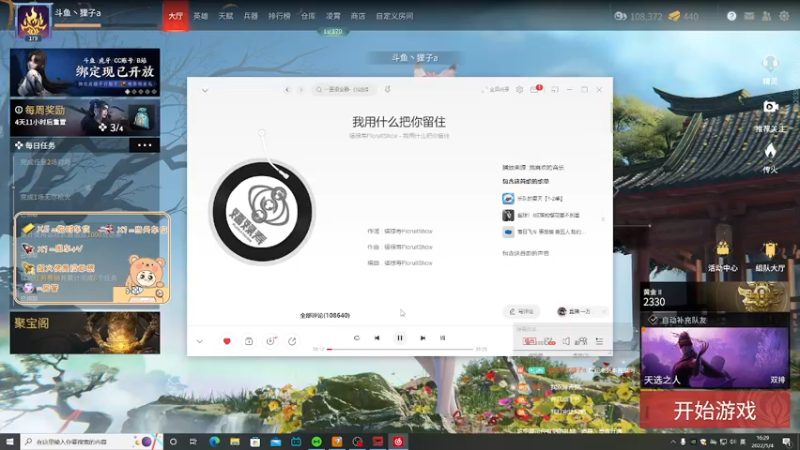Open the sound quality badge in player bar
Viewport: 800px width, 450px height.
pyautogui.click(x=530, y=341)
